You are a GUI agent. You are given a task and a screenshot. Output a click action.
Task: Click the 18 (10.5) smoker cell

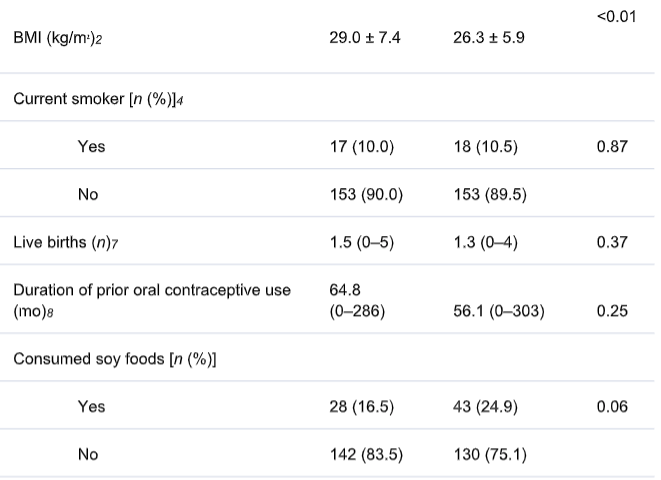485,147
